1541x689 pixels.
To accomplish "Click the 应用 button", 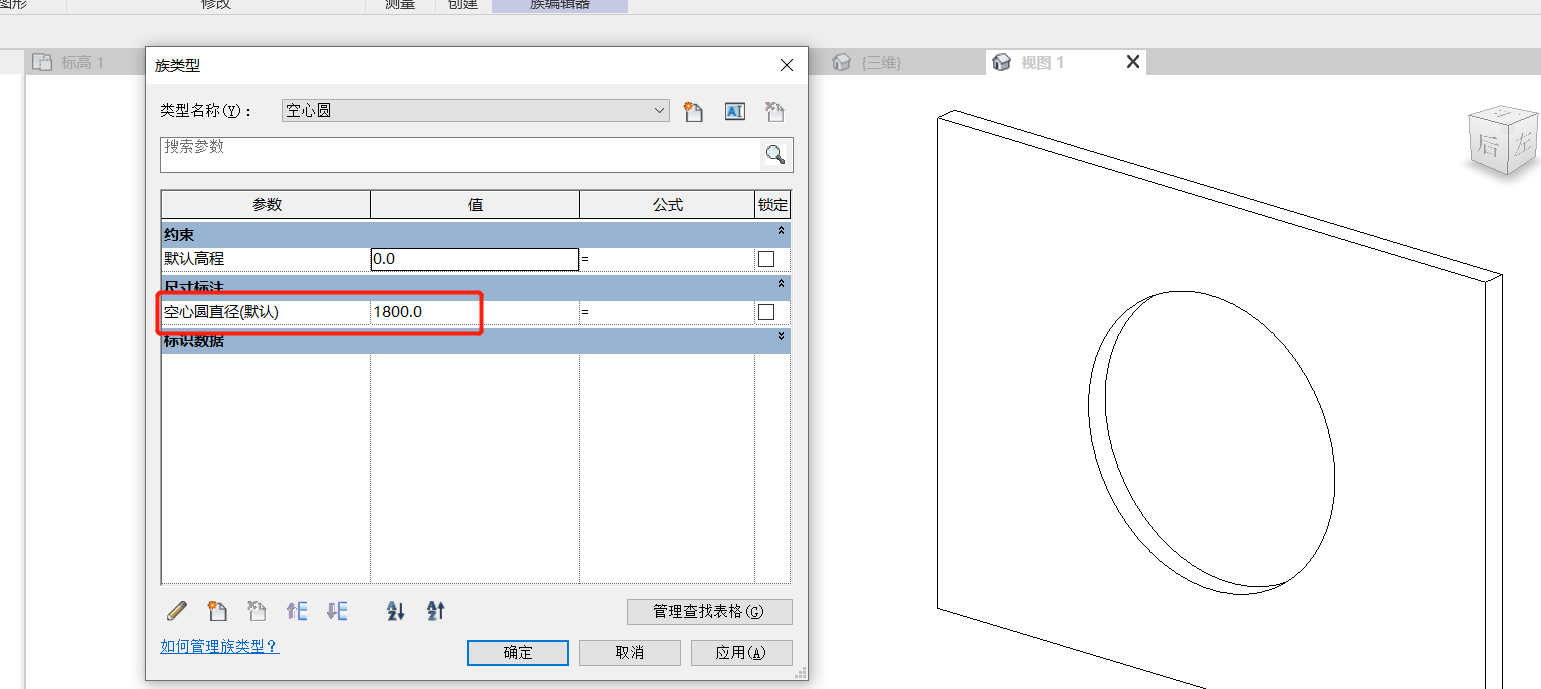I will click(741, 652).
